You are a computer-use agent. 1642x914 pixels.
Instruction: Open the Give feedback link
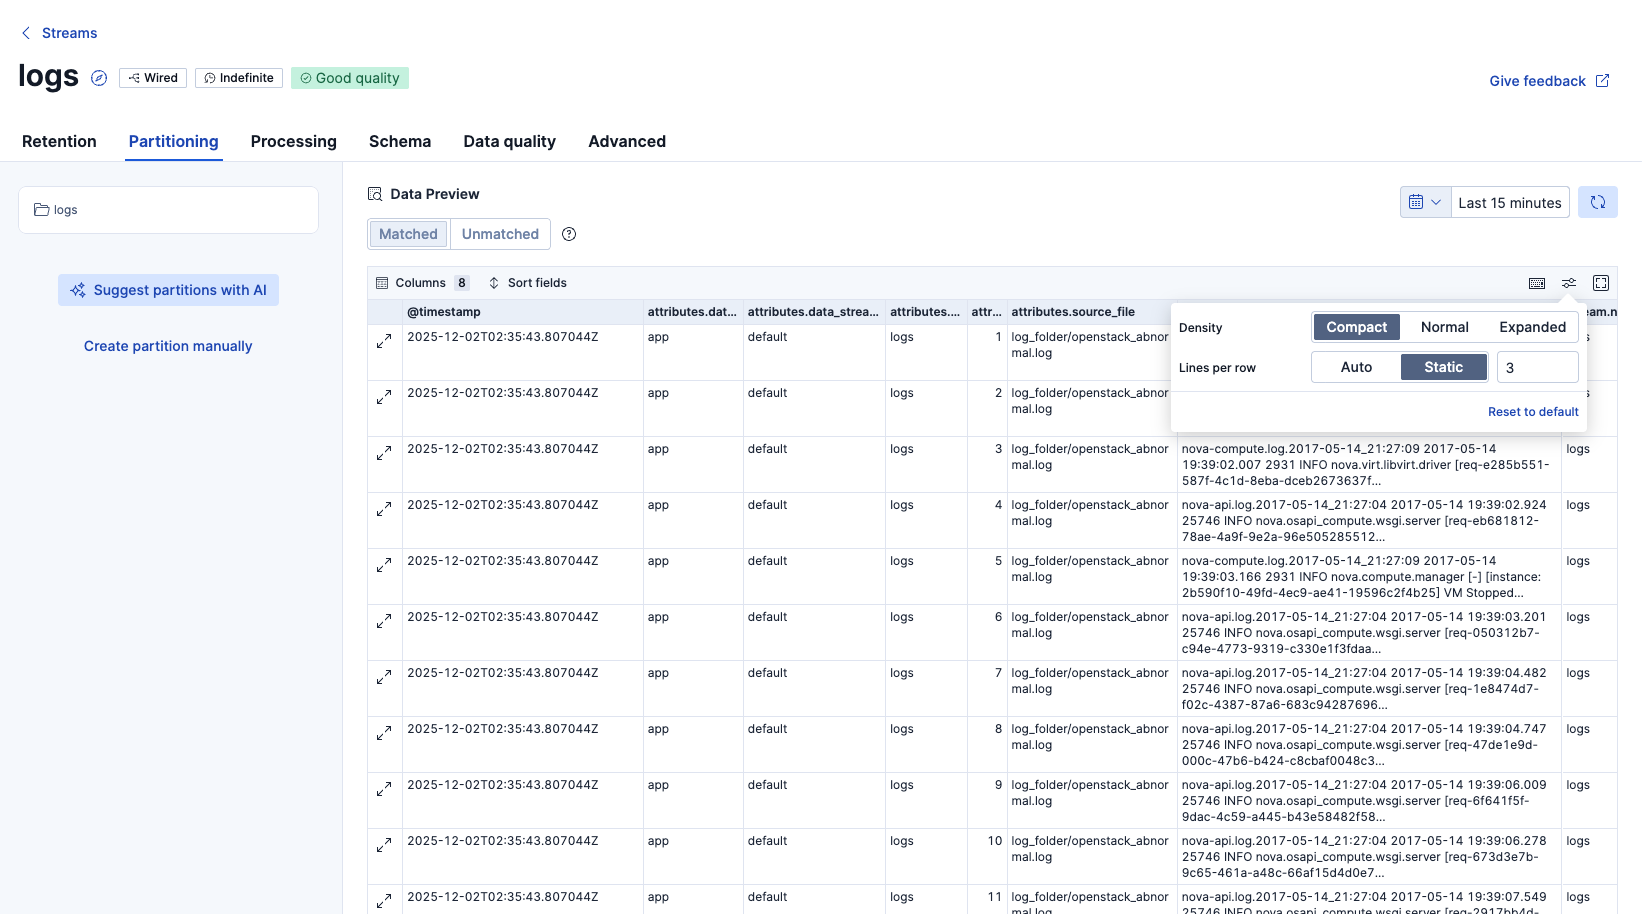(1549, 81)
